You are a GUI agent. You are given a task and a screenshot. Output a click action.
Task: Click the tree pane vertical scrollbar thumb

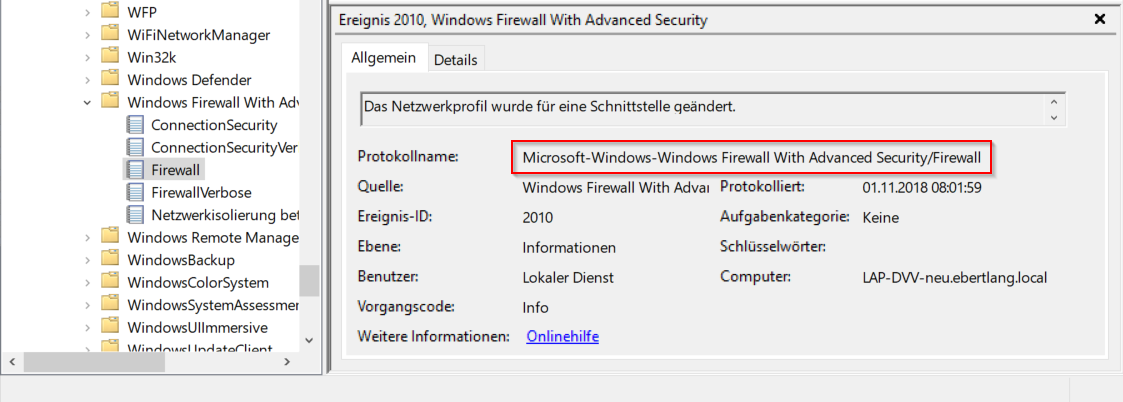click(x=309, y=280)
